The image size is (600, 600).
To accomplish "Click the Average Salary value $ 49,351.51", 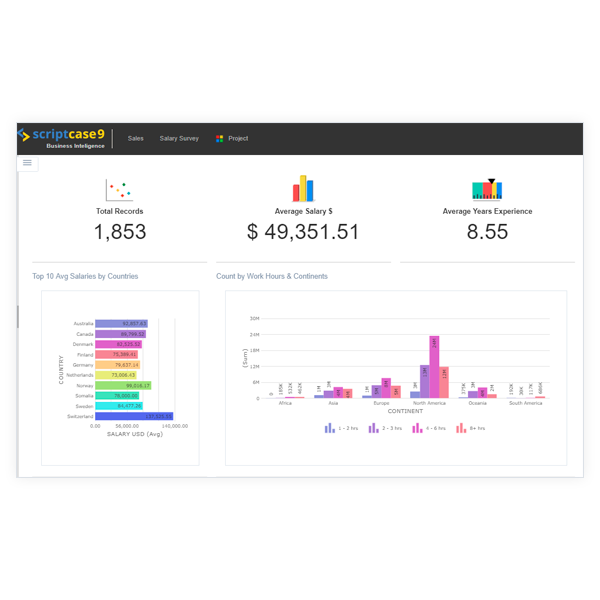I will tap(303, 232).
